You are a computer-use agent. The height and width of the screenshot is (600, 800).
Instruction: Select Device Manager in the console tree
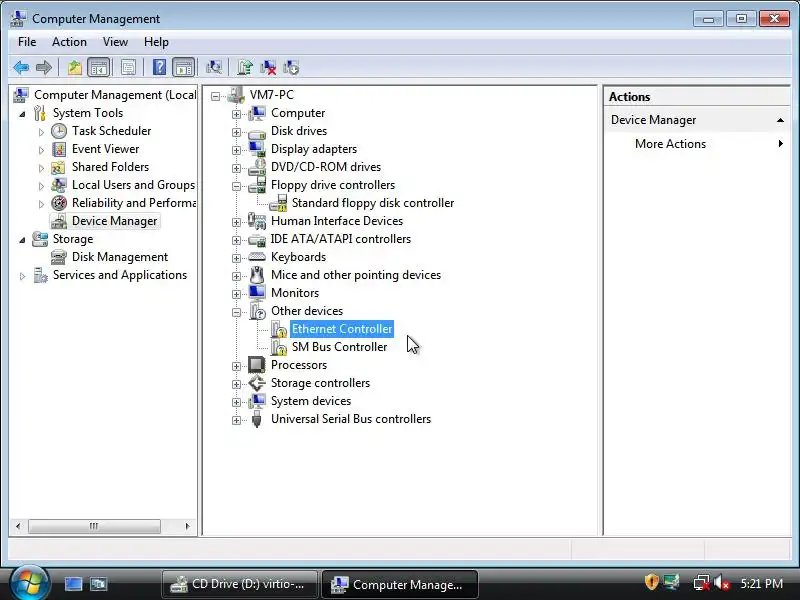(x=114, y=221)
